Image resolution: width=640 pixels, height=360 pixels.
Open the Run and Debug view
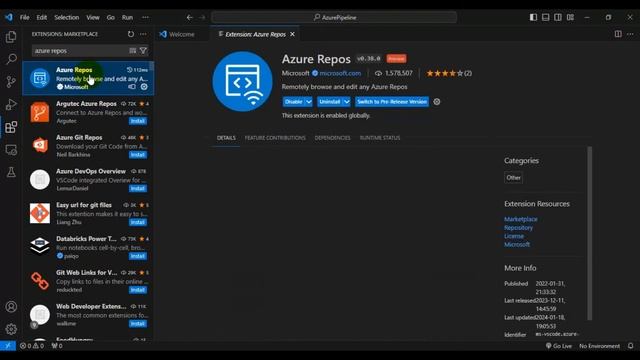[11, 104]
